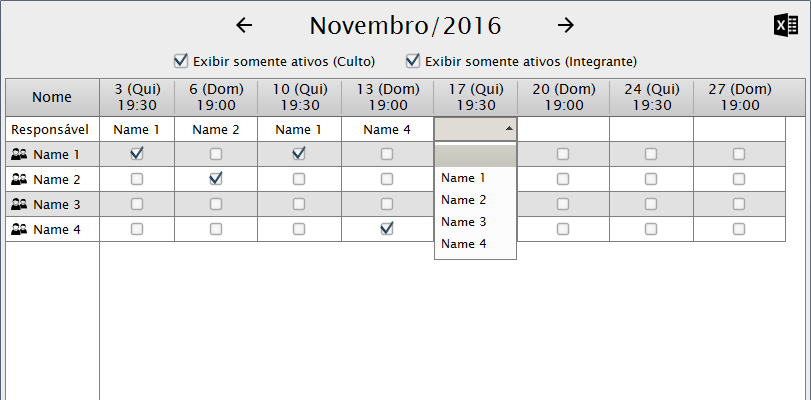Select Name 3 in the dropdown list
The width and height of the screenshot is (811, 400).
click(x=463, y=222)
